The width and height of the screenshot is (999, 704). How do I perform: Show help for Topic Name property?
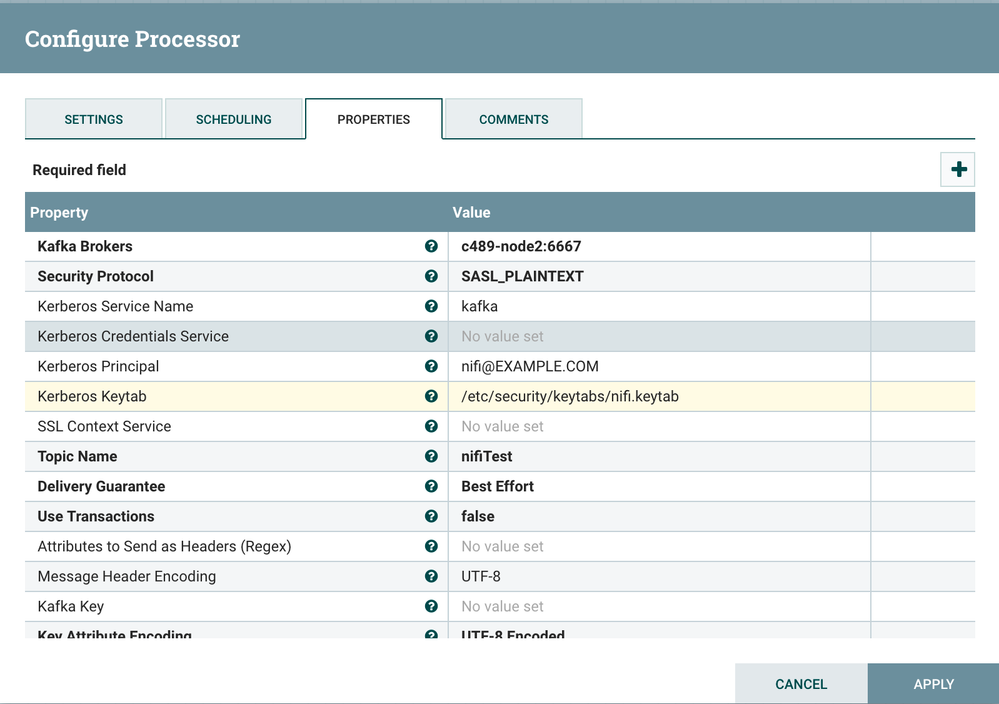(431, 456)
